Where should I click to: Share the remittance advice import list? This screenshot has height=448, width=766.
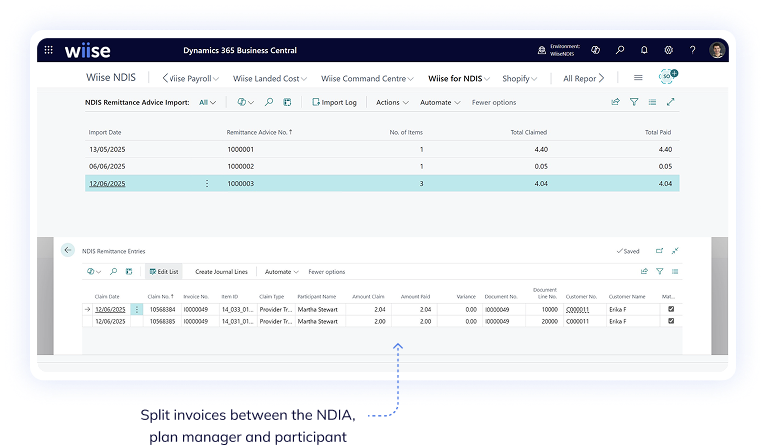coord(616,102)
